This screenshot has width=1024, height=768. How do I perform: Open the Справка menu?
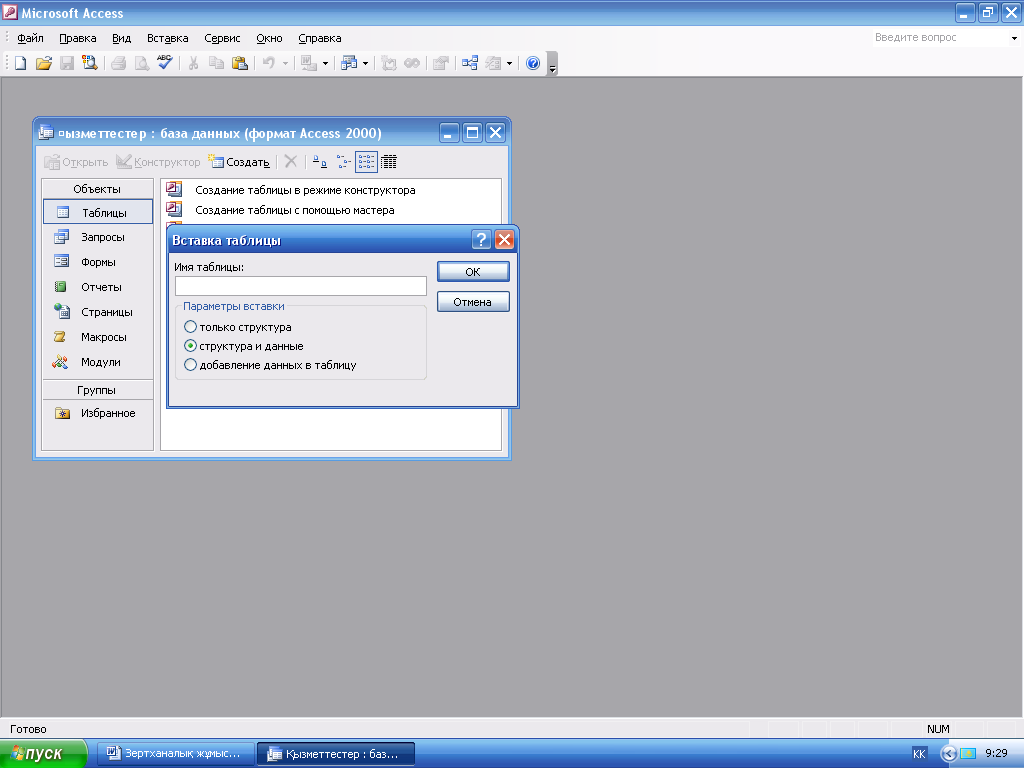click(x=320, y=38)
